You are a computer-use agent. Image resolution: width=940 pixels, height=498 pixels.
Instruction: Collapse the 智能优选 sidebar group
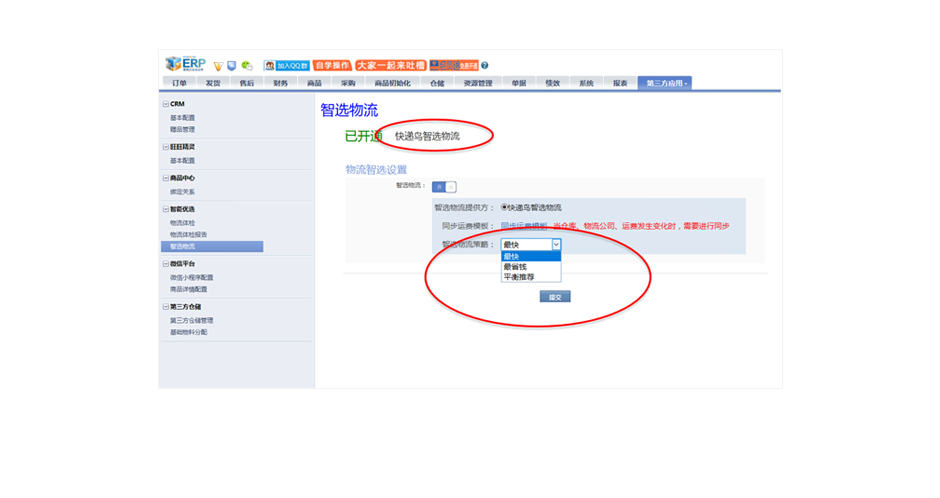[x=166, y=209]
